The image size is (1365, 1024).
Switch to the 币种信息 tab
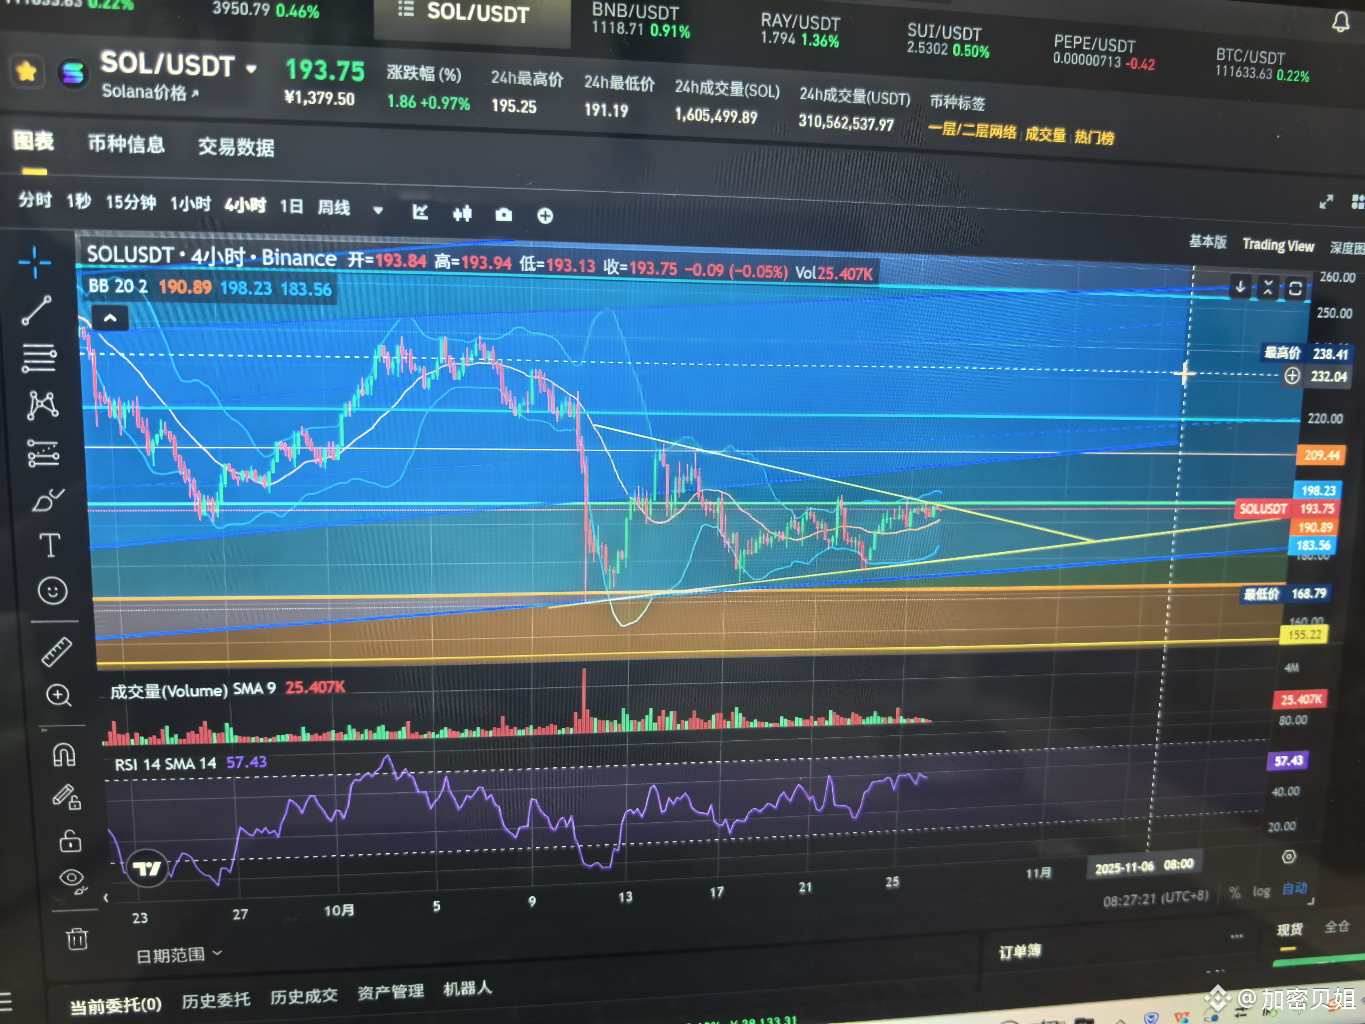coord(126,144)
